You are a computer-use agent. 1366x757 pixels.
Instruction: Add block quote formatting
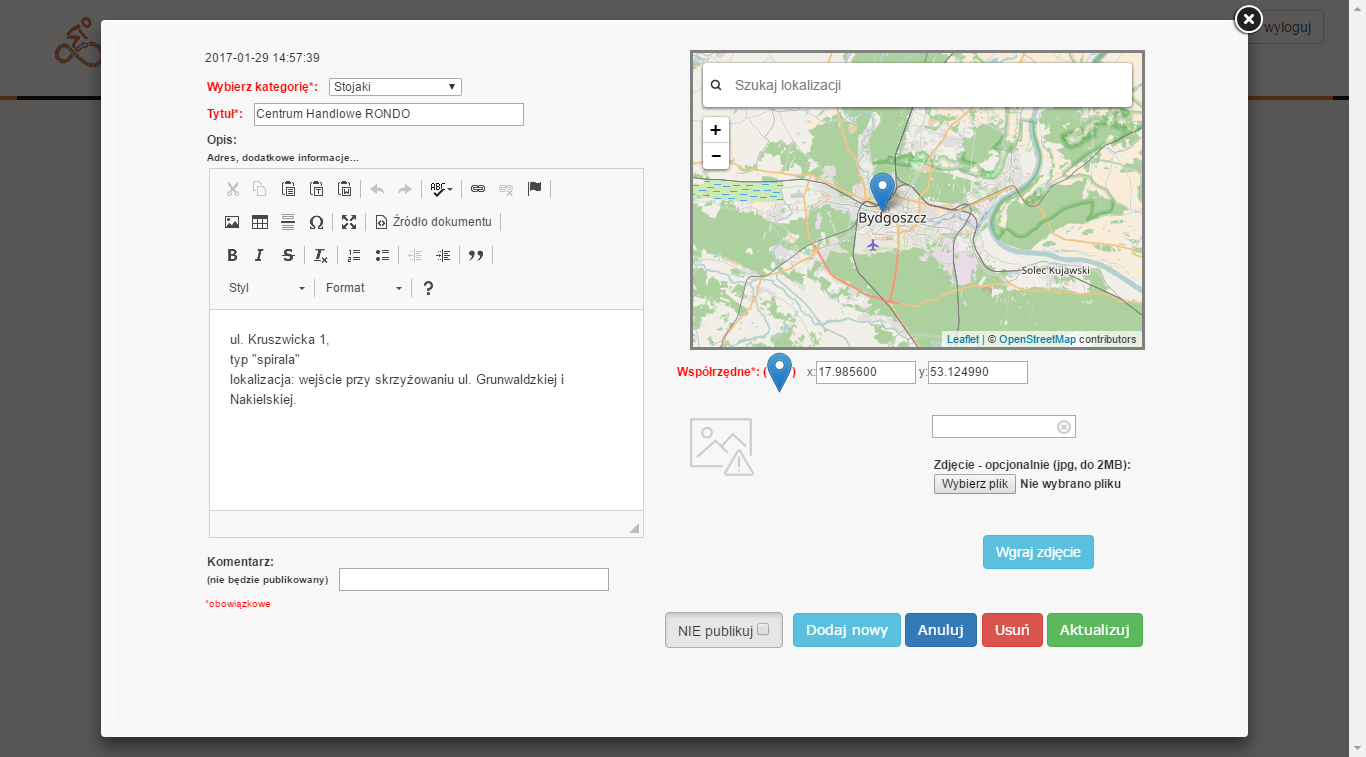pos(476,255)
